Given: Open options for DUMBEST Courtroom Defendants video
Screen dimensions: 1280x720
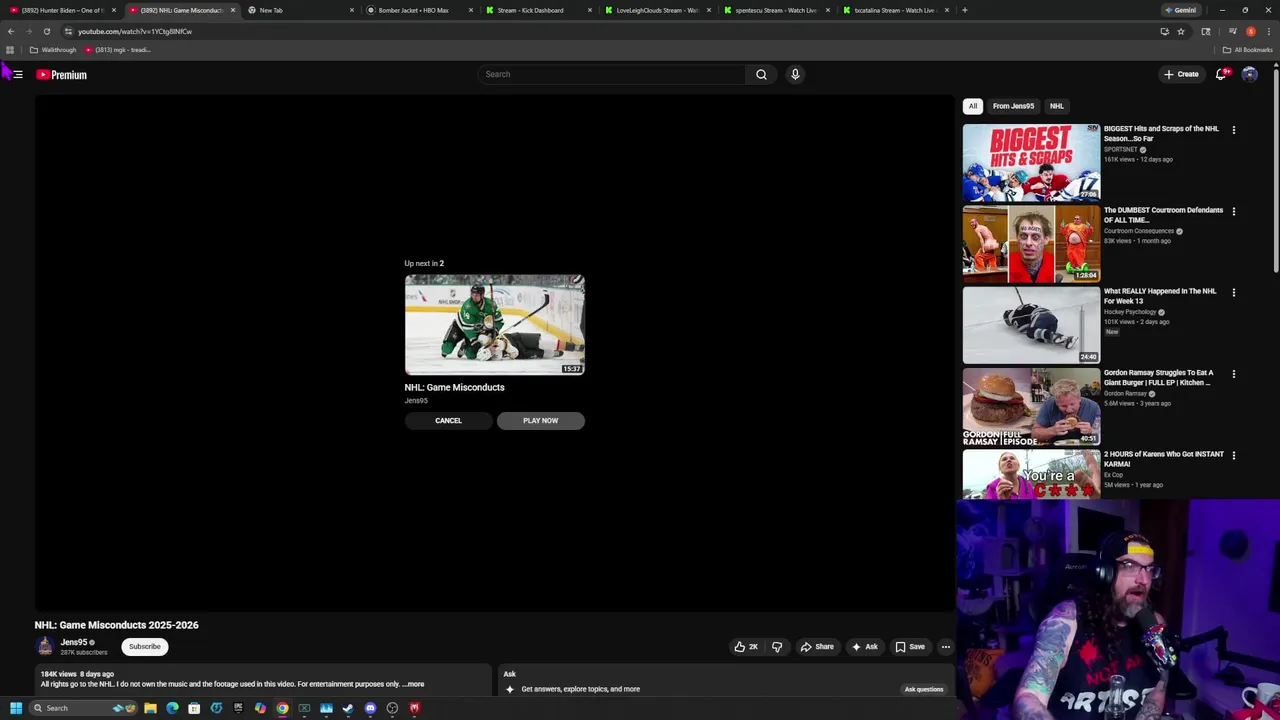Looking at the screenshot, I should click(1233, 211).
